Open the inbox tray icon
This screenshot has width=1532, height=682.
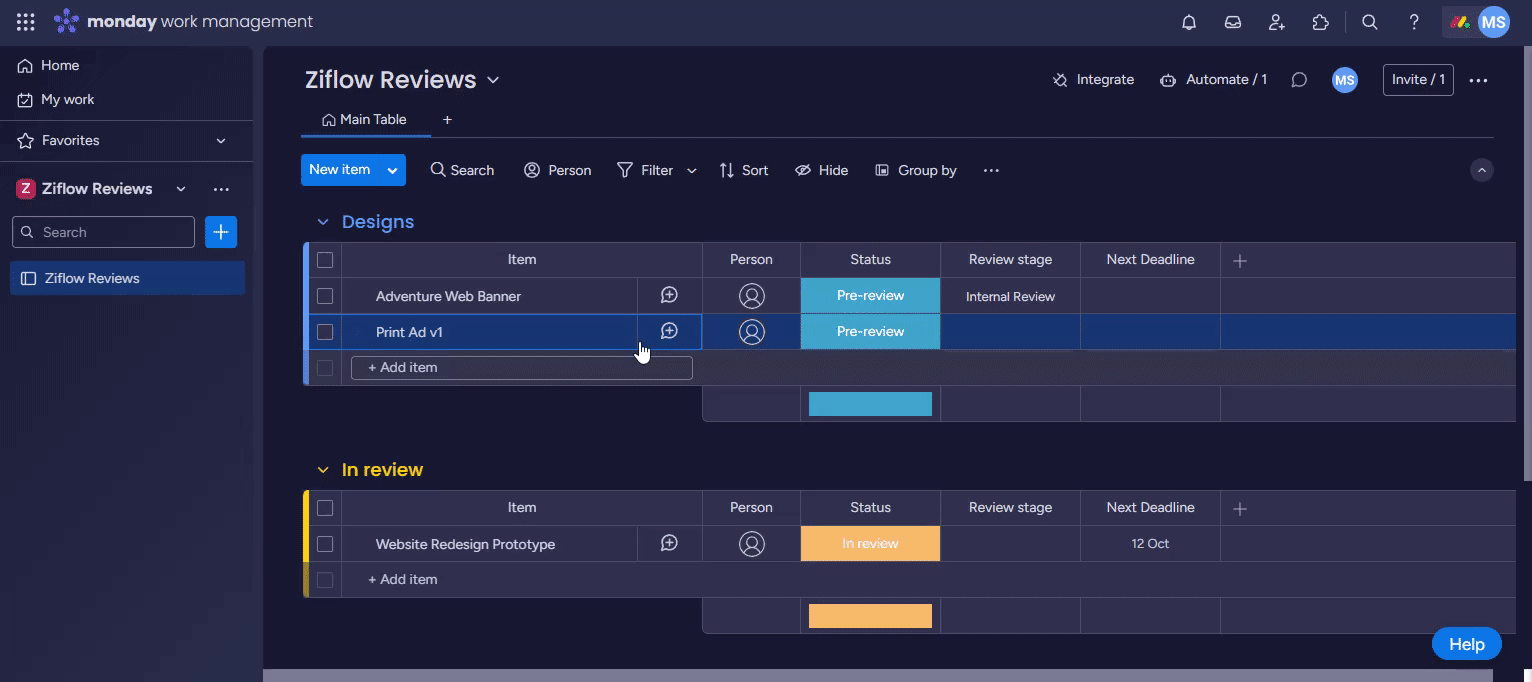click(x=1233, y=22)
